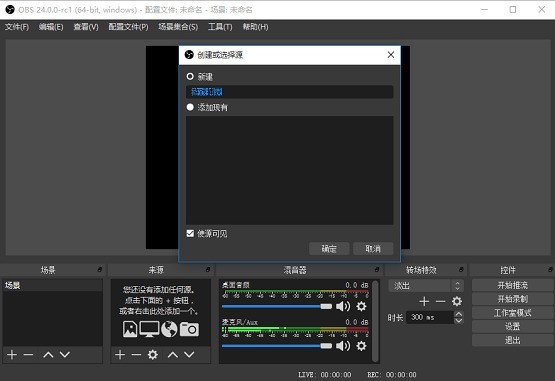The image size is (555, 381).
Task: Pop out the 来源 dock panel
Action: click(208, 270)
